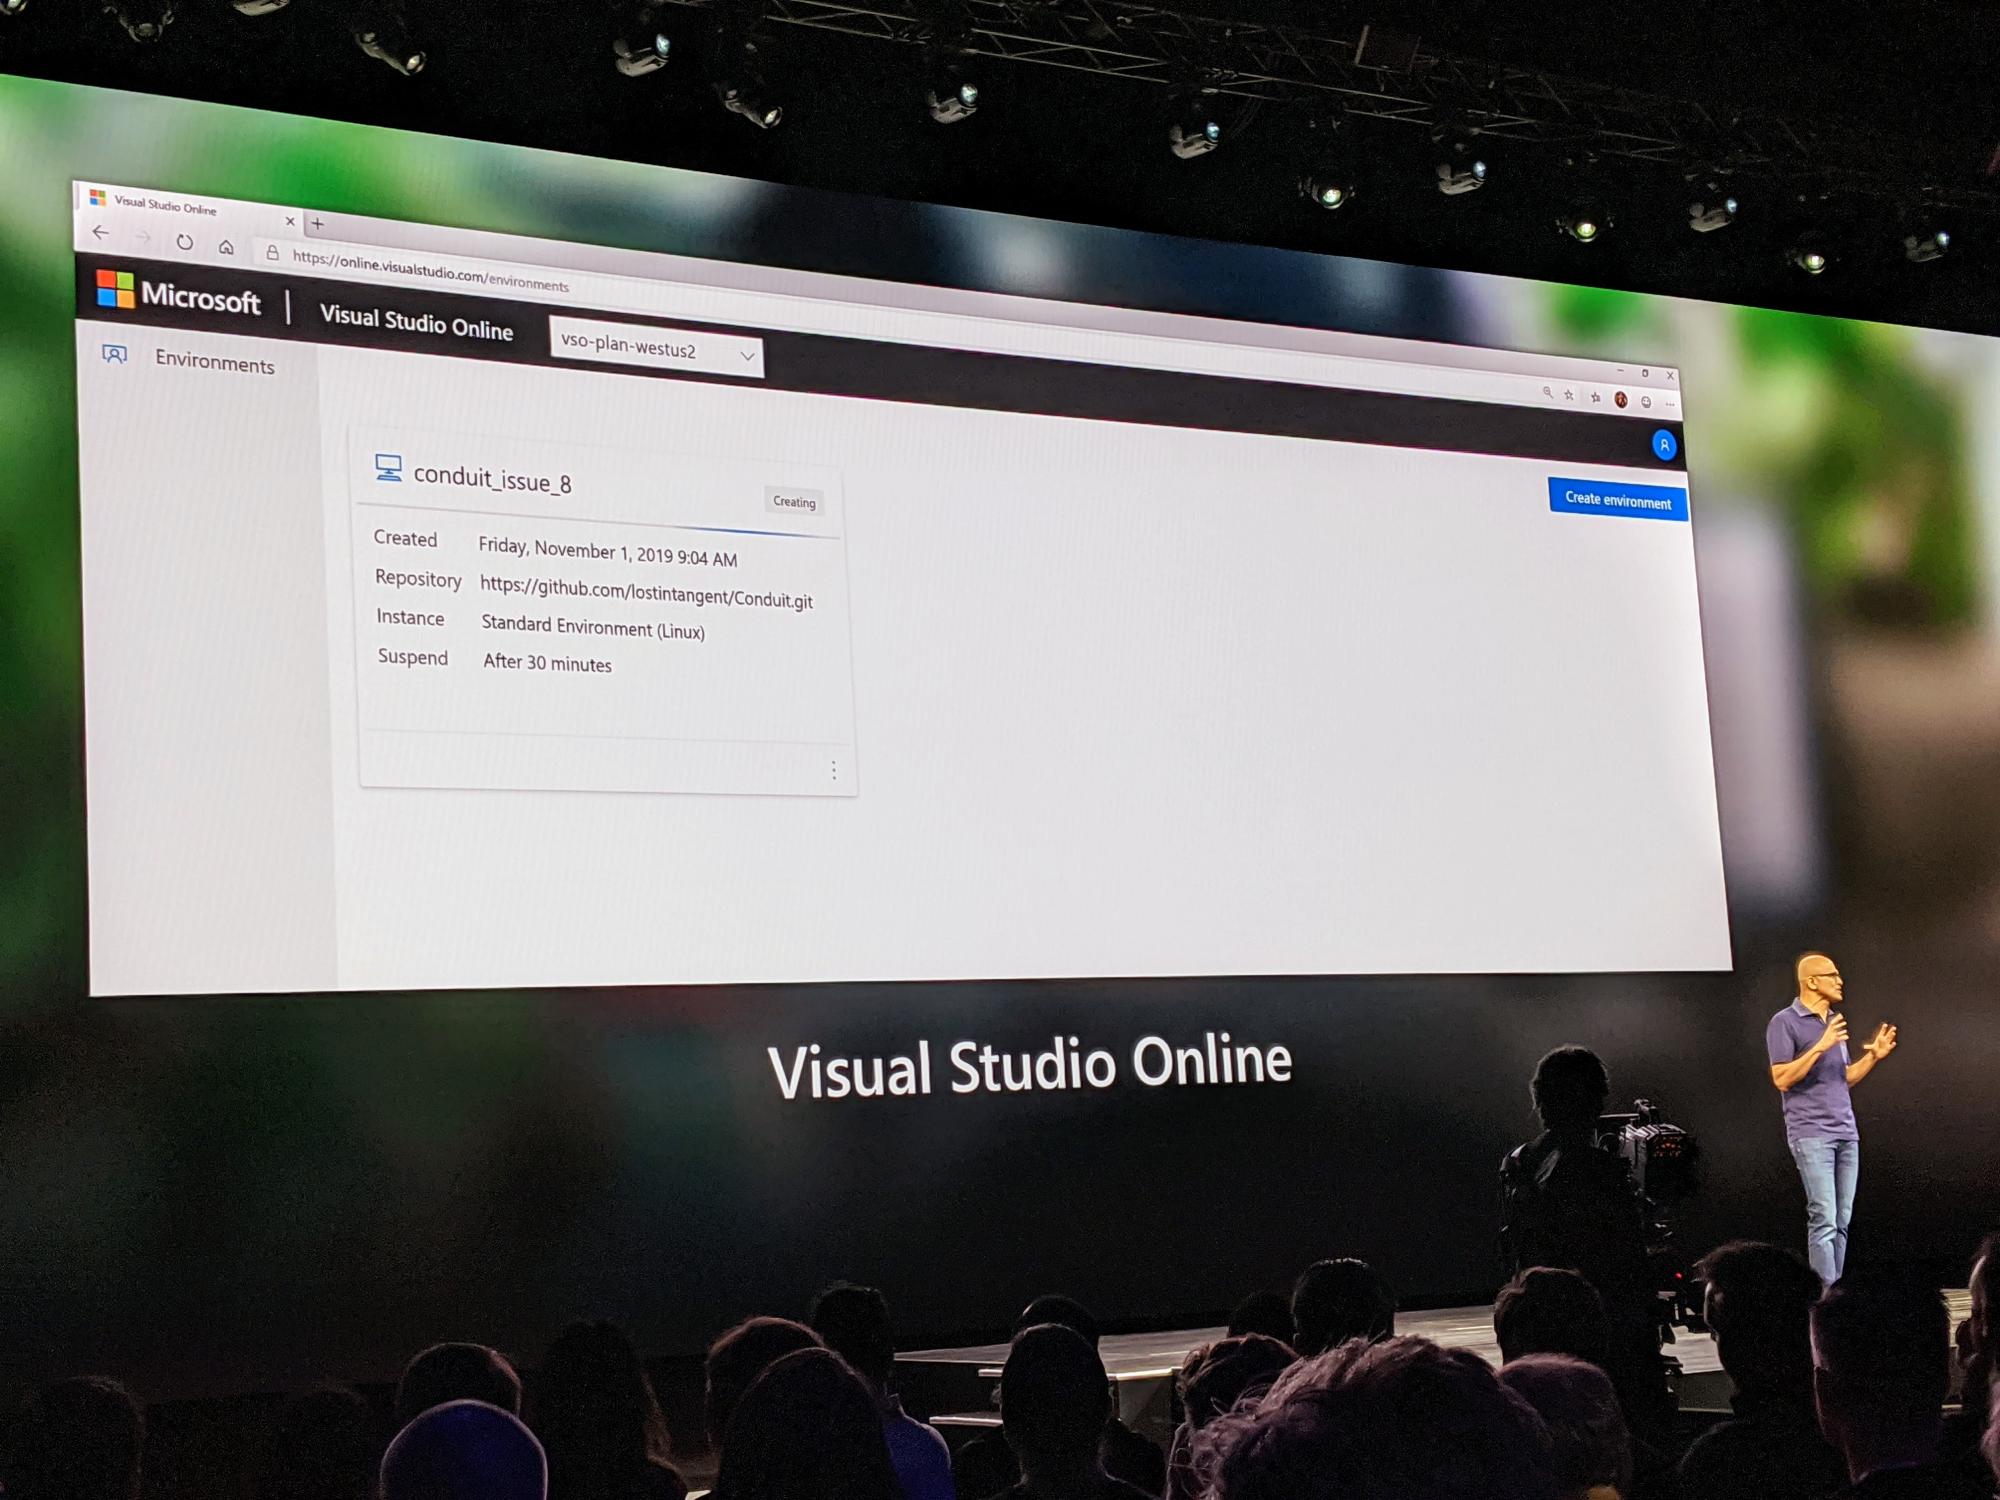Click the padlock icon in address bar
The width and height of the screenshot is (2000, 1500).
[x=274, y=254]
